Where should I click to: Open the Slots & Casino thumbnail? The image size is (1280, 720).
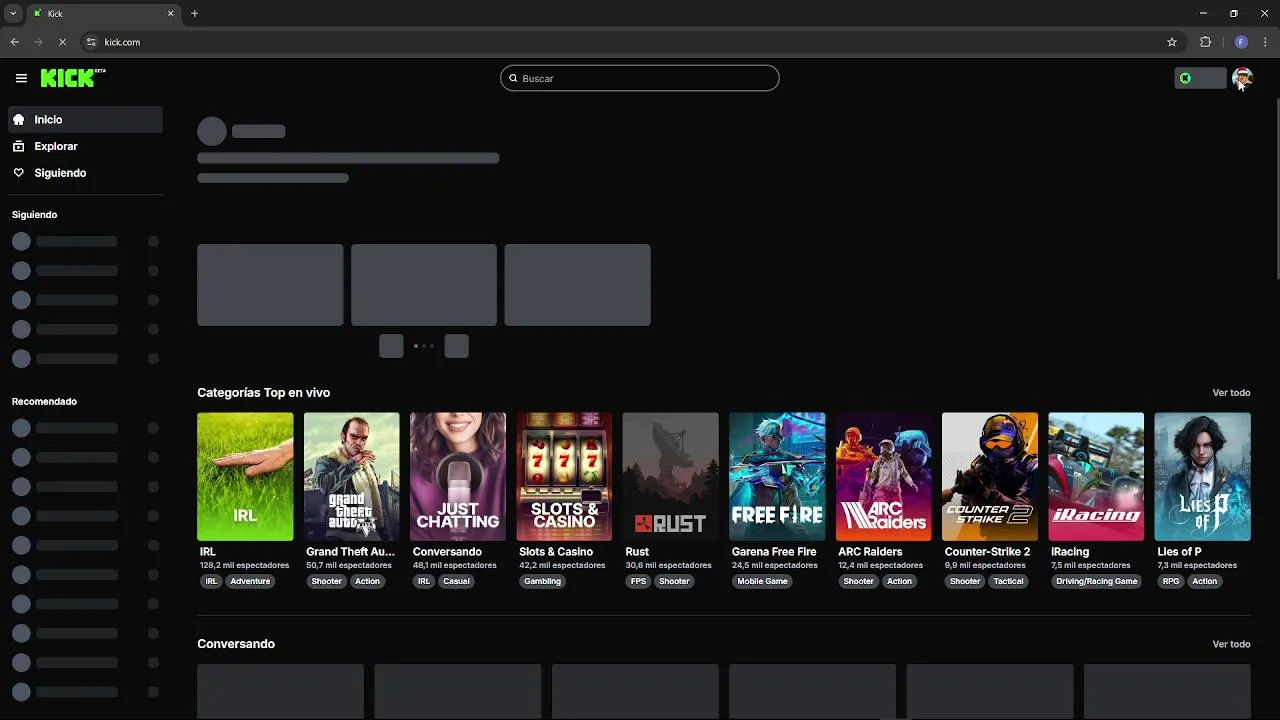click(564, 476)
